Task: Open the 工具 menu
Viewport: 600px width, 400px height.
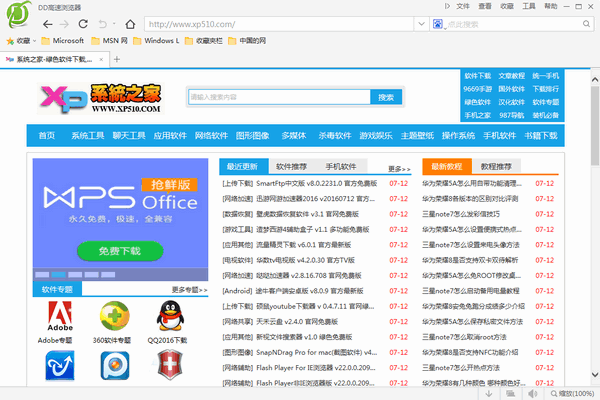Action: pos(529,6)
